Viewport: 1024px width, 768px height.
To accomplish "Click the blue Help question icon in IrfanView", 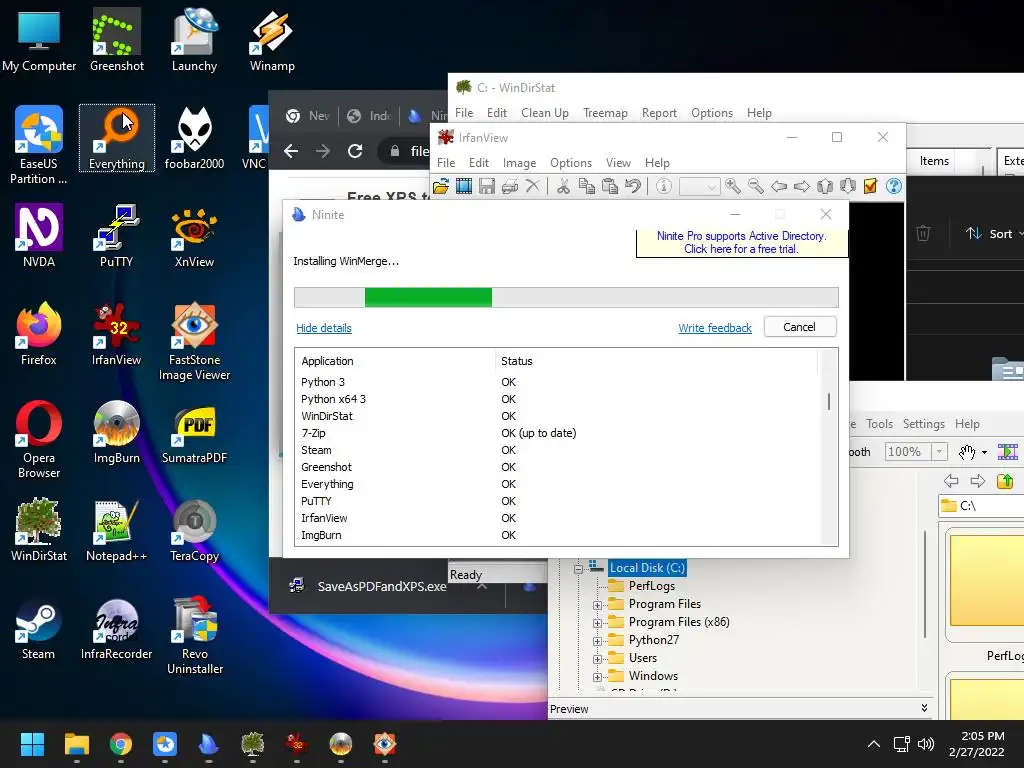I will [893, 187].
